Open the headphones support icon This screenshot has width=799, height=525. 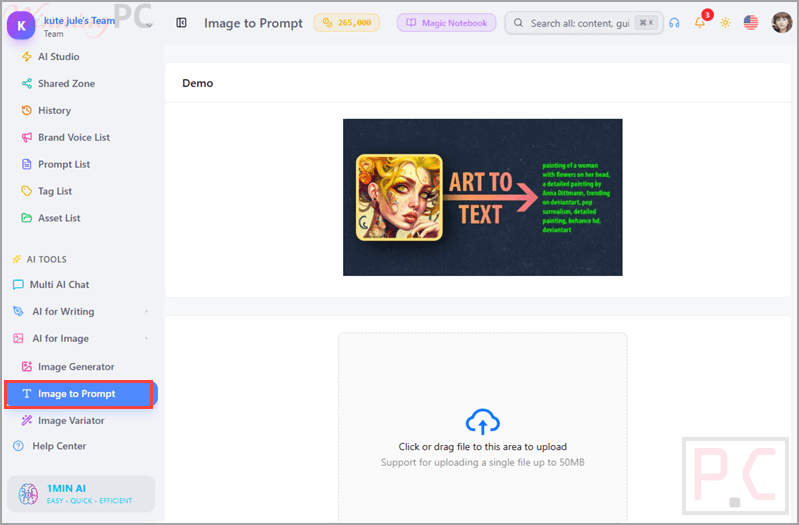[x=674, y=23]
